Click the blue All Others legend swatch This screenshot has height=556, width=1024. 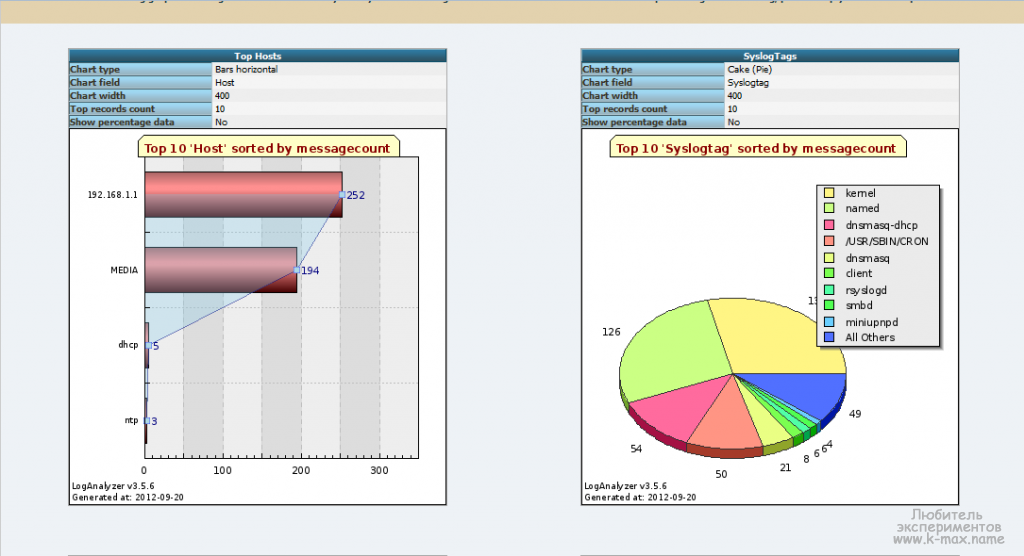[x=828, y=338]
